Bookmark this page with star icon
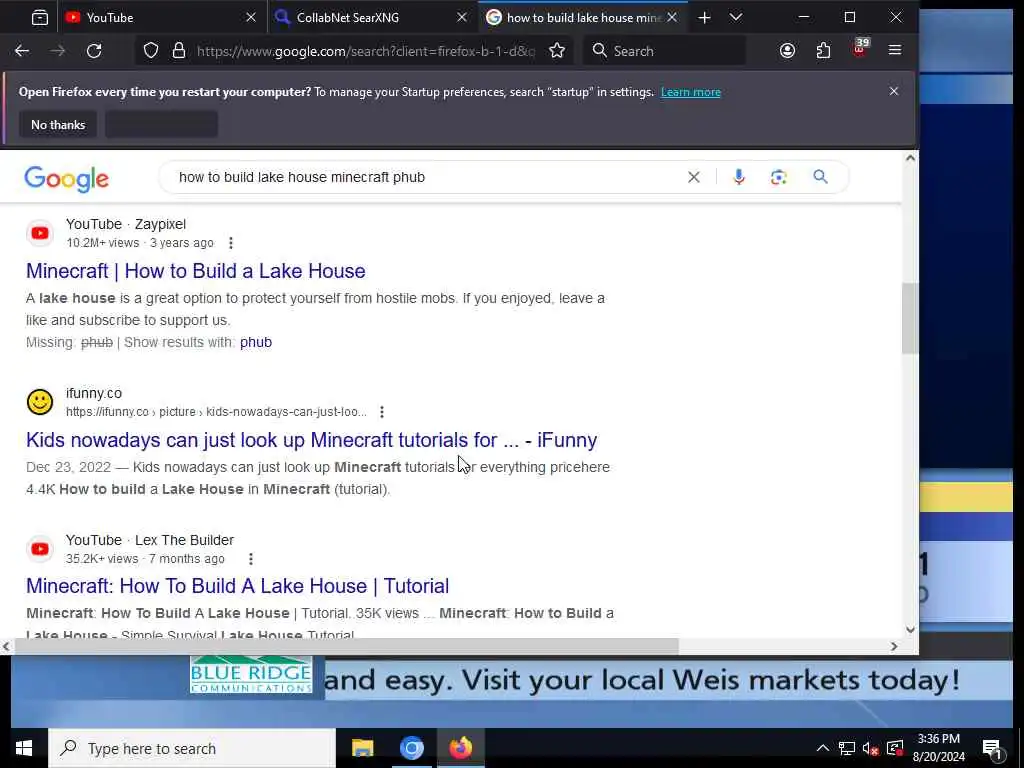Viewport: 1024px width, 768px height. tap(556, 51)
